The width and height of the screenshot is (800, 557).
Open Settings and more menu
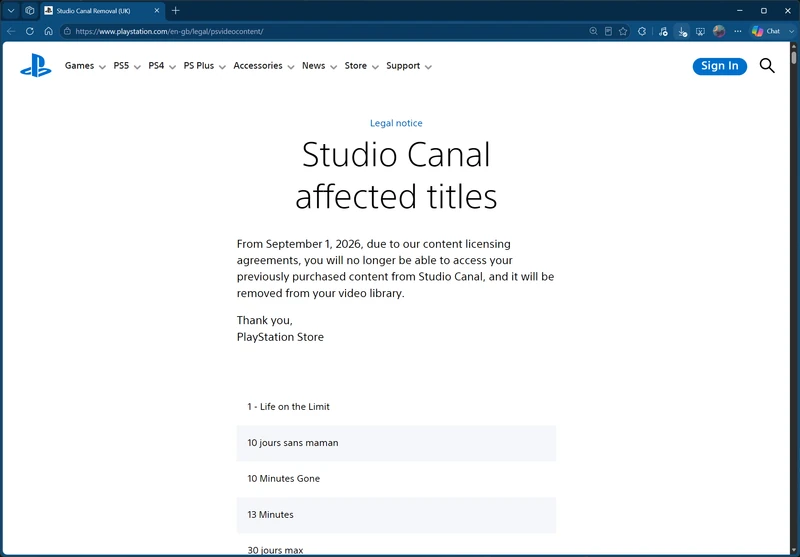pyautogui.click(x=738, y=31)
